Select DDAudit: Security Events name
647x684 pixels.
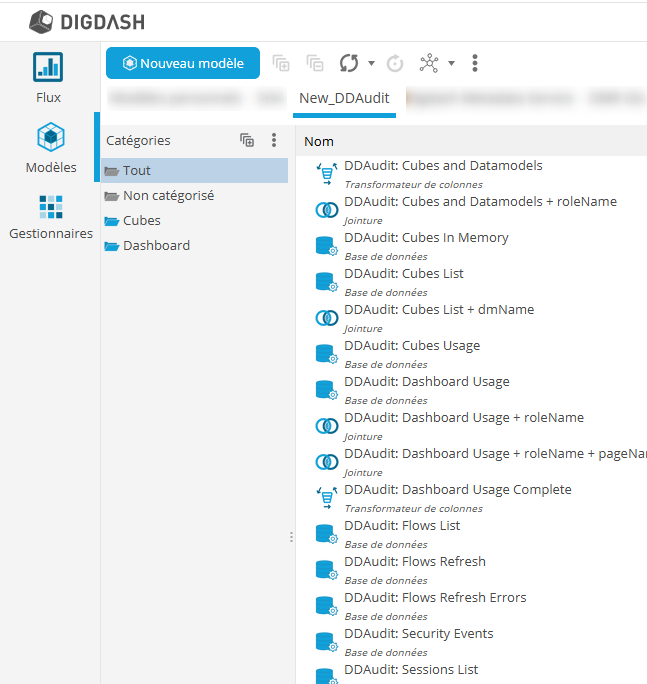419,633
